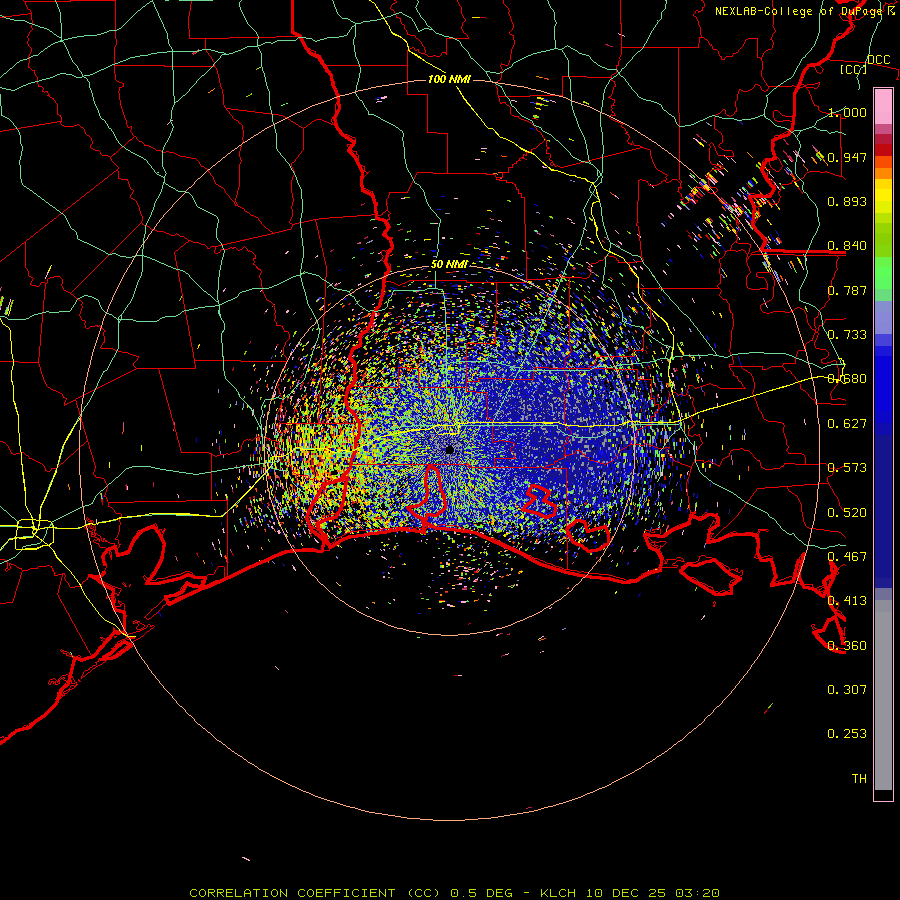Image resolution: width=900 pixels, height=900 pixels.
Task: Click the 0.680 scale value
Action: [847, 379]
